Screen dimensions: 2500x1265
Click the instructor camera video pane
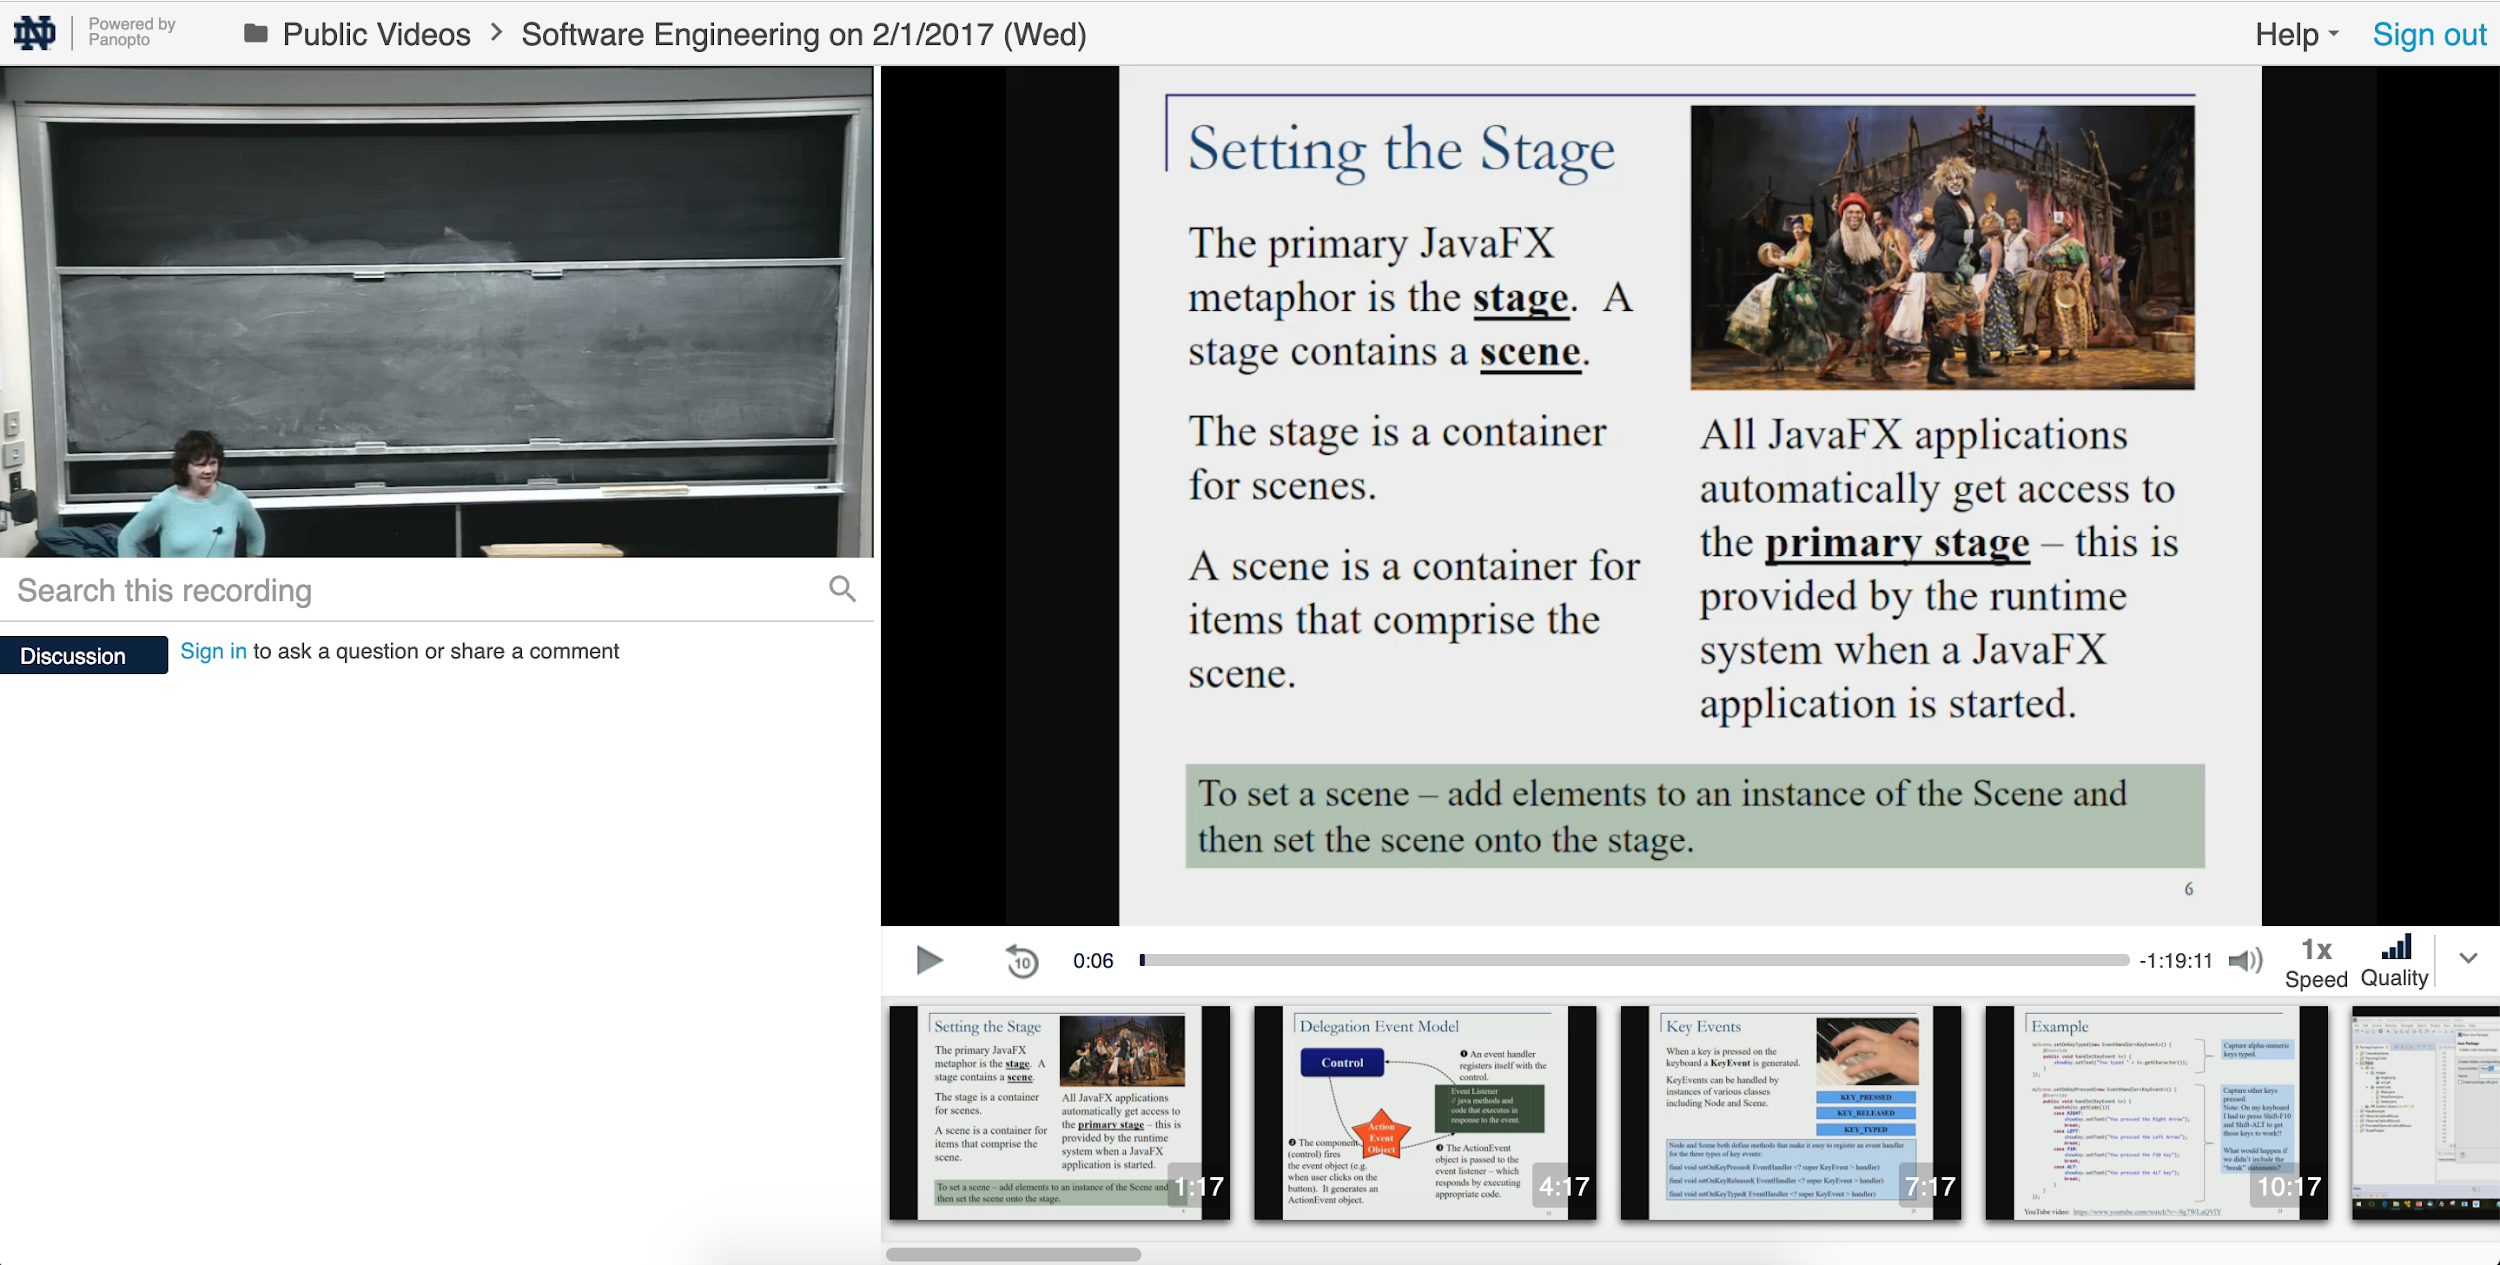pos(437,312)
